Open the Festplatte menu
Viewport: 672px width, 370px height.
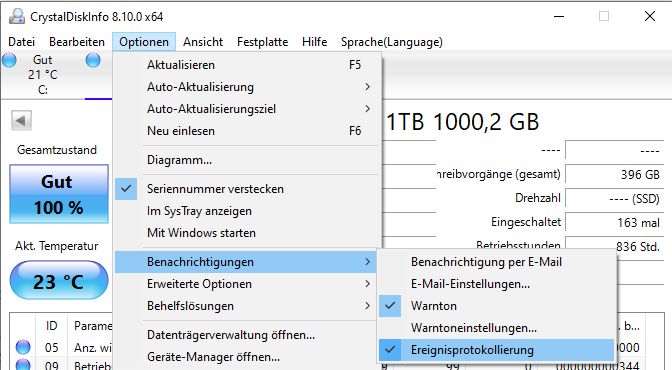tap(262, 42)
